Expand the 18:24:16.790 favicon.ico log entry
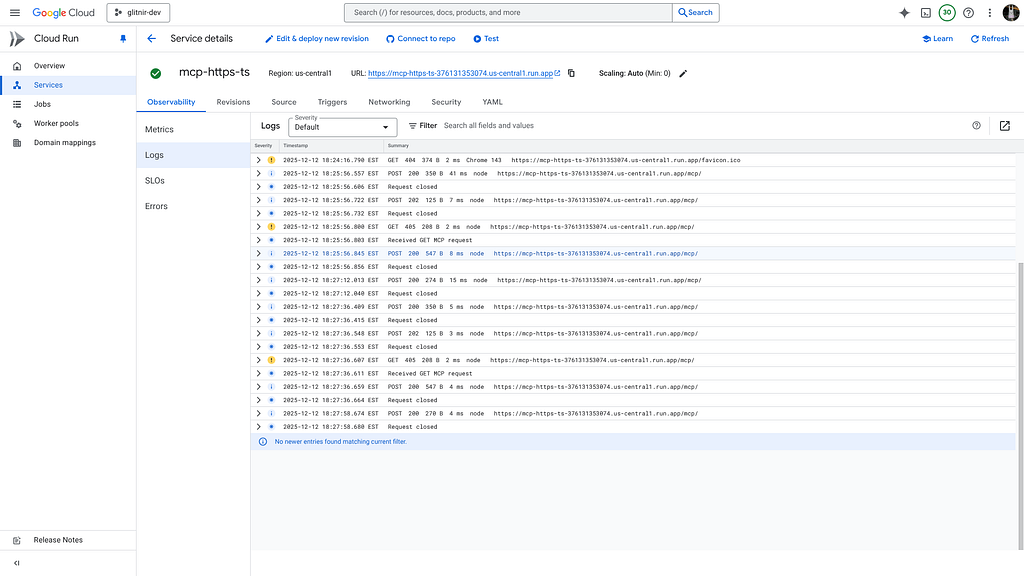This screenshot has width=1024, height=576. point(259,160)
